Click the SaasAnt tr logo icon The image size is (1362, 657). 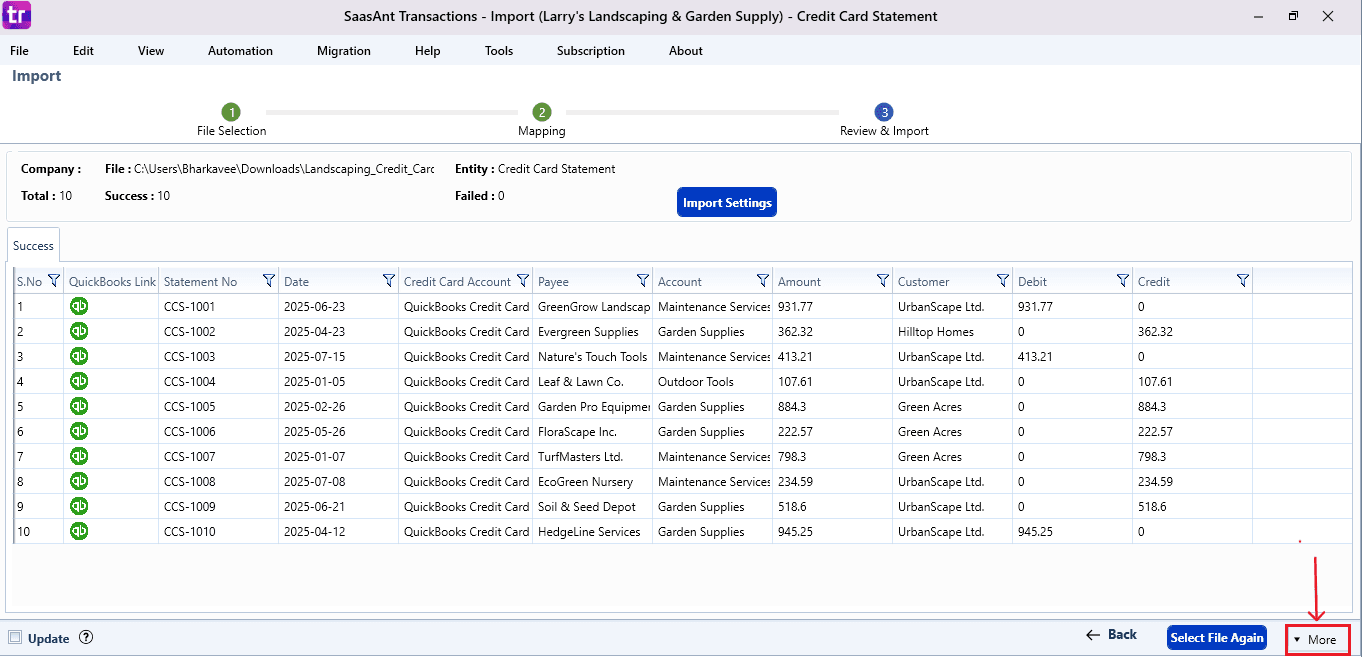click(17, 16)
